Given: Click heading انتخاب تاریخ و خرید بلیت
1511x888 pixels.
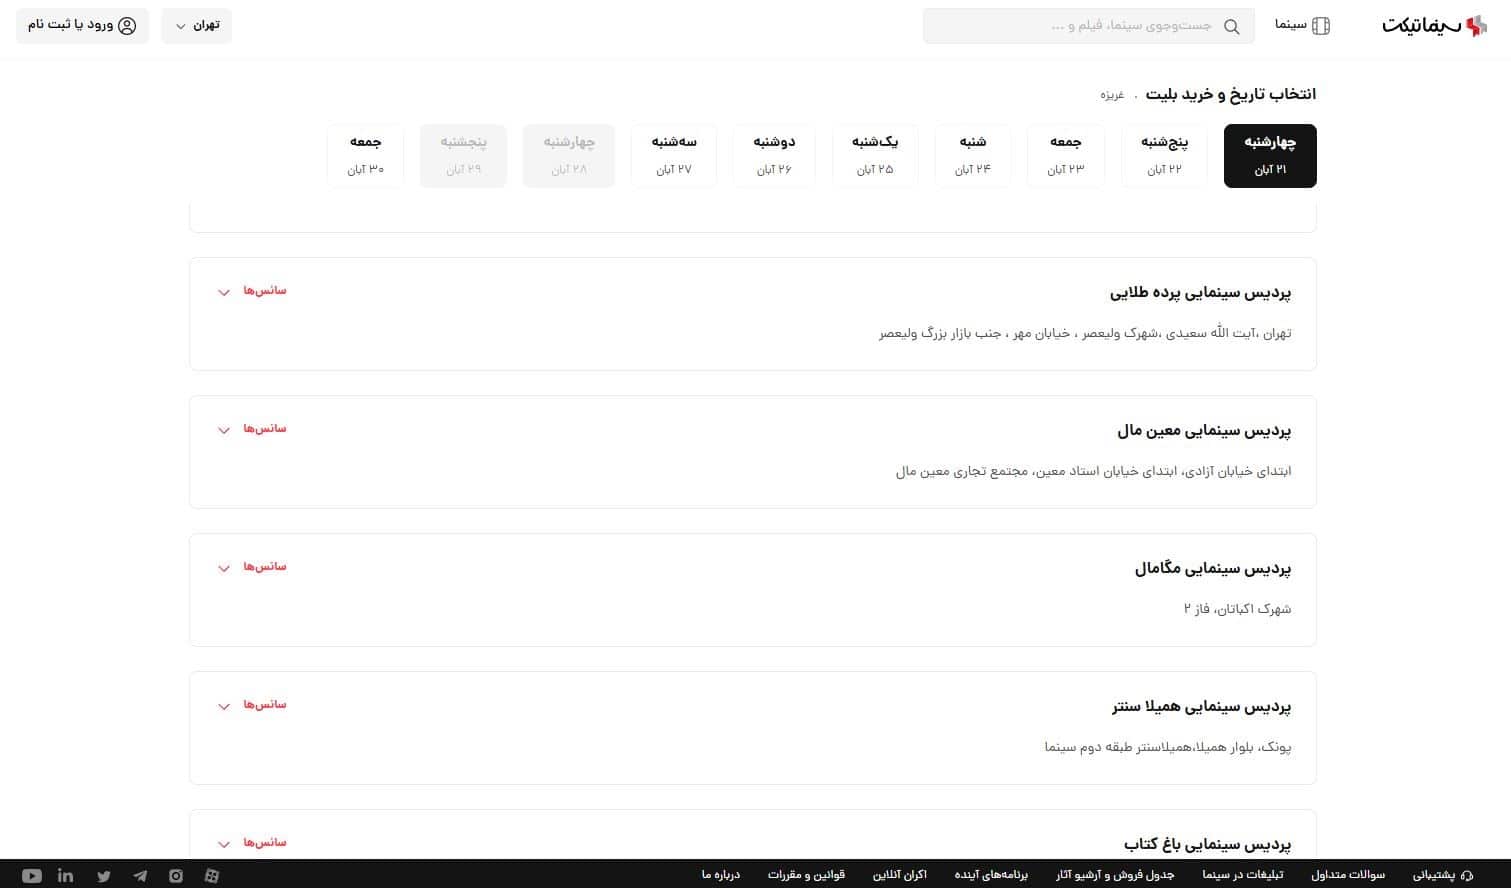Looking at the screenshot, I should pos(1231,94).
